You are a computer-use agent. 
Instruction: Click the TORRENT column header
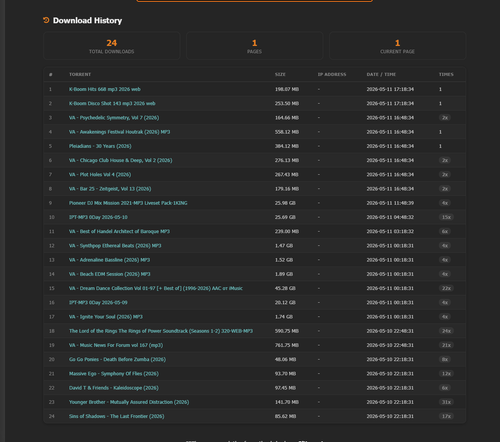[x=80, y=74]
